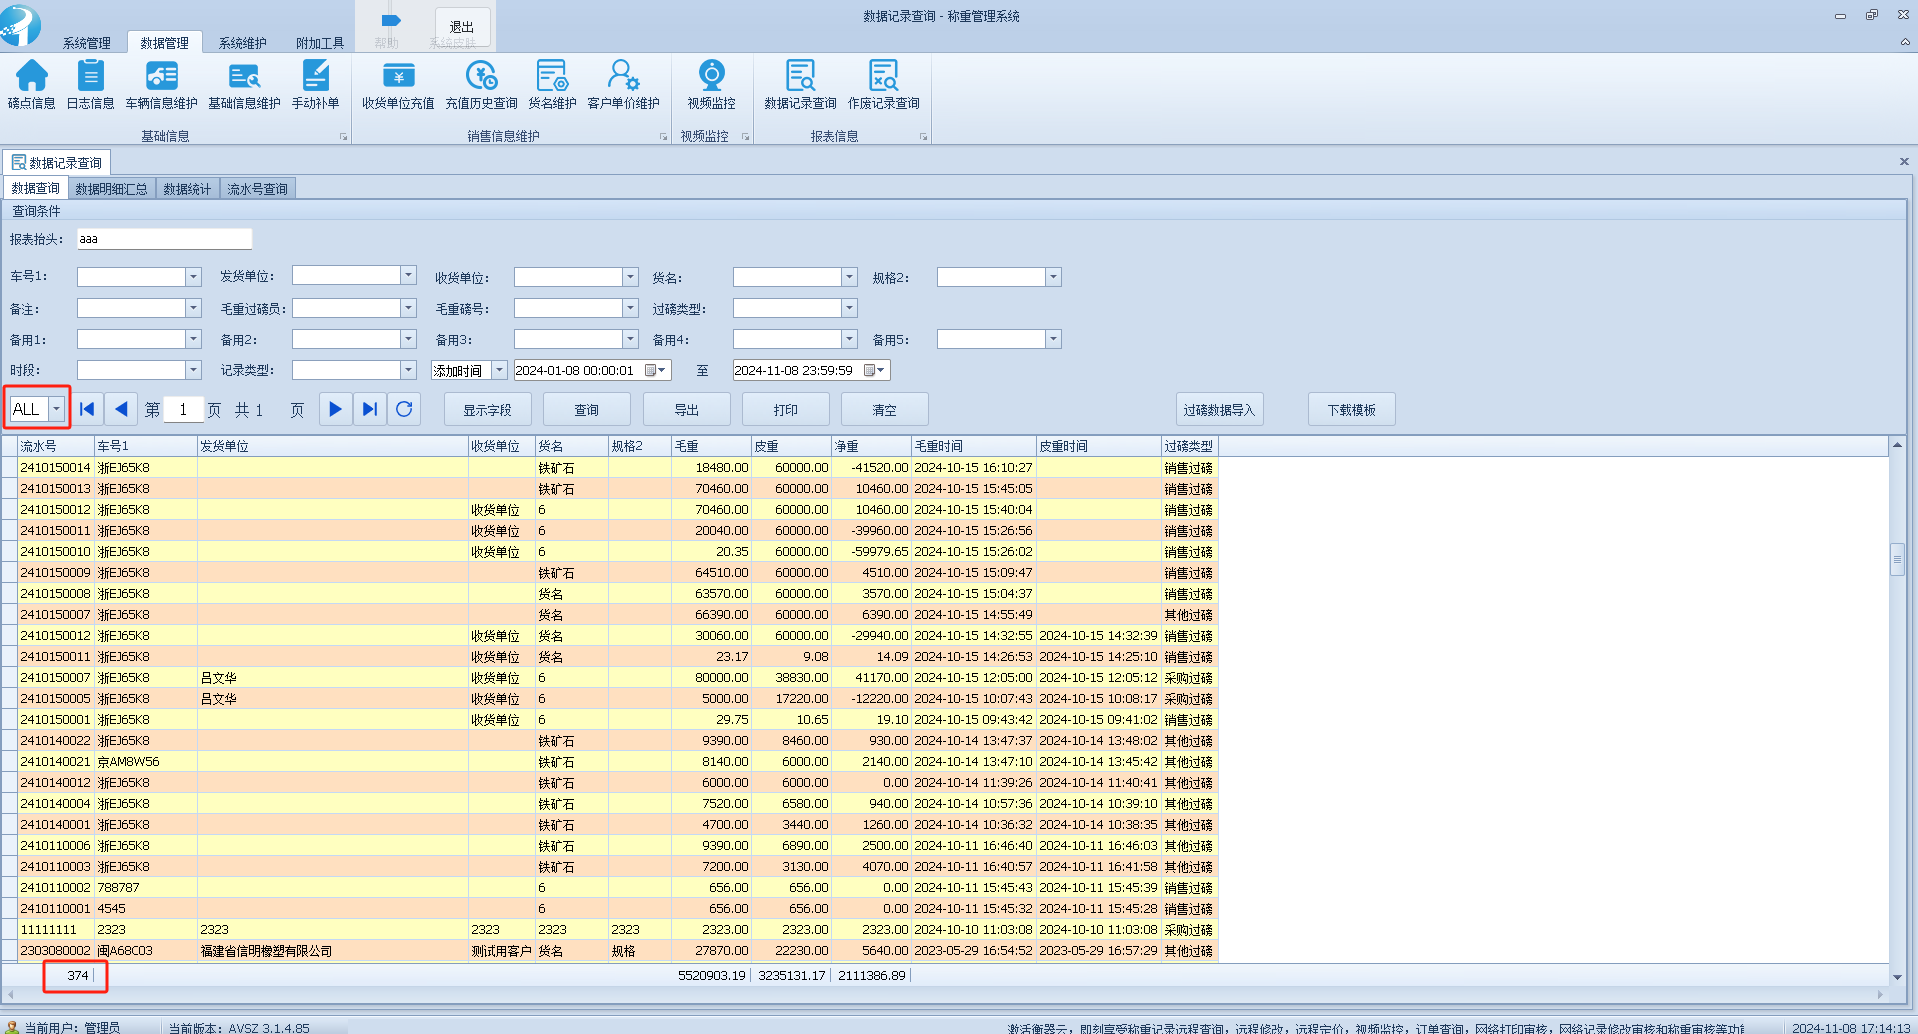Expand the 规格2 filter dropdown
Image resolution: width=1918 pixels, height=1034 pixels.
click(x=1053, y=277)
